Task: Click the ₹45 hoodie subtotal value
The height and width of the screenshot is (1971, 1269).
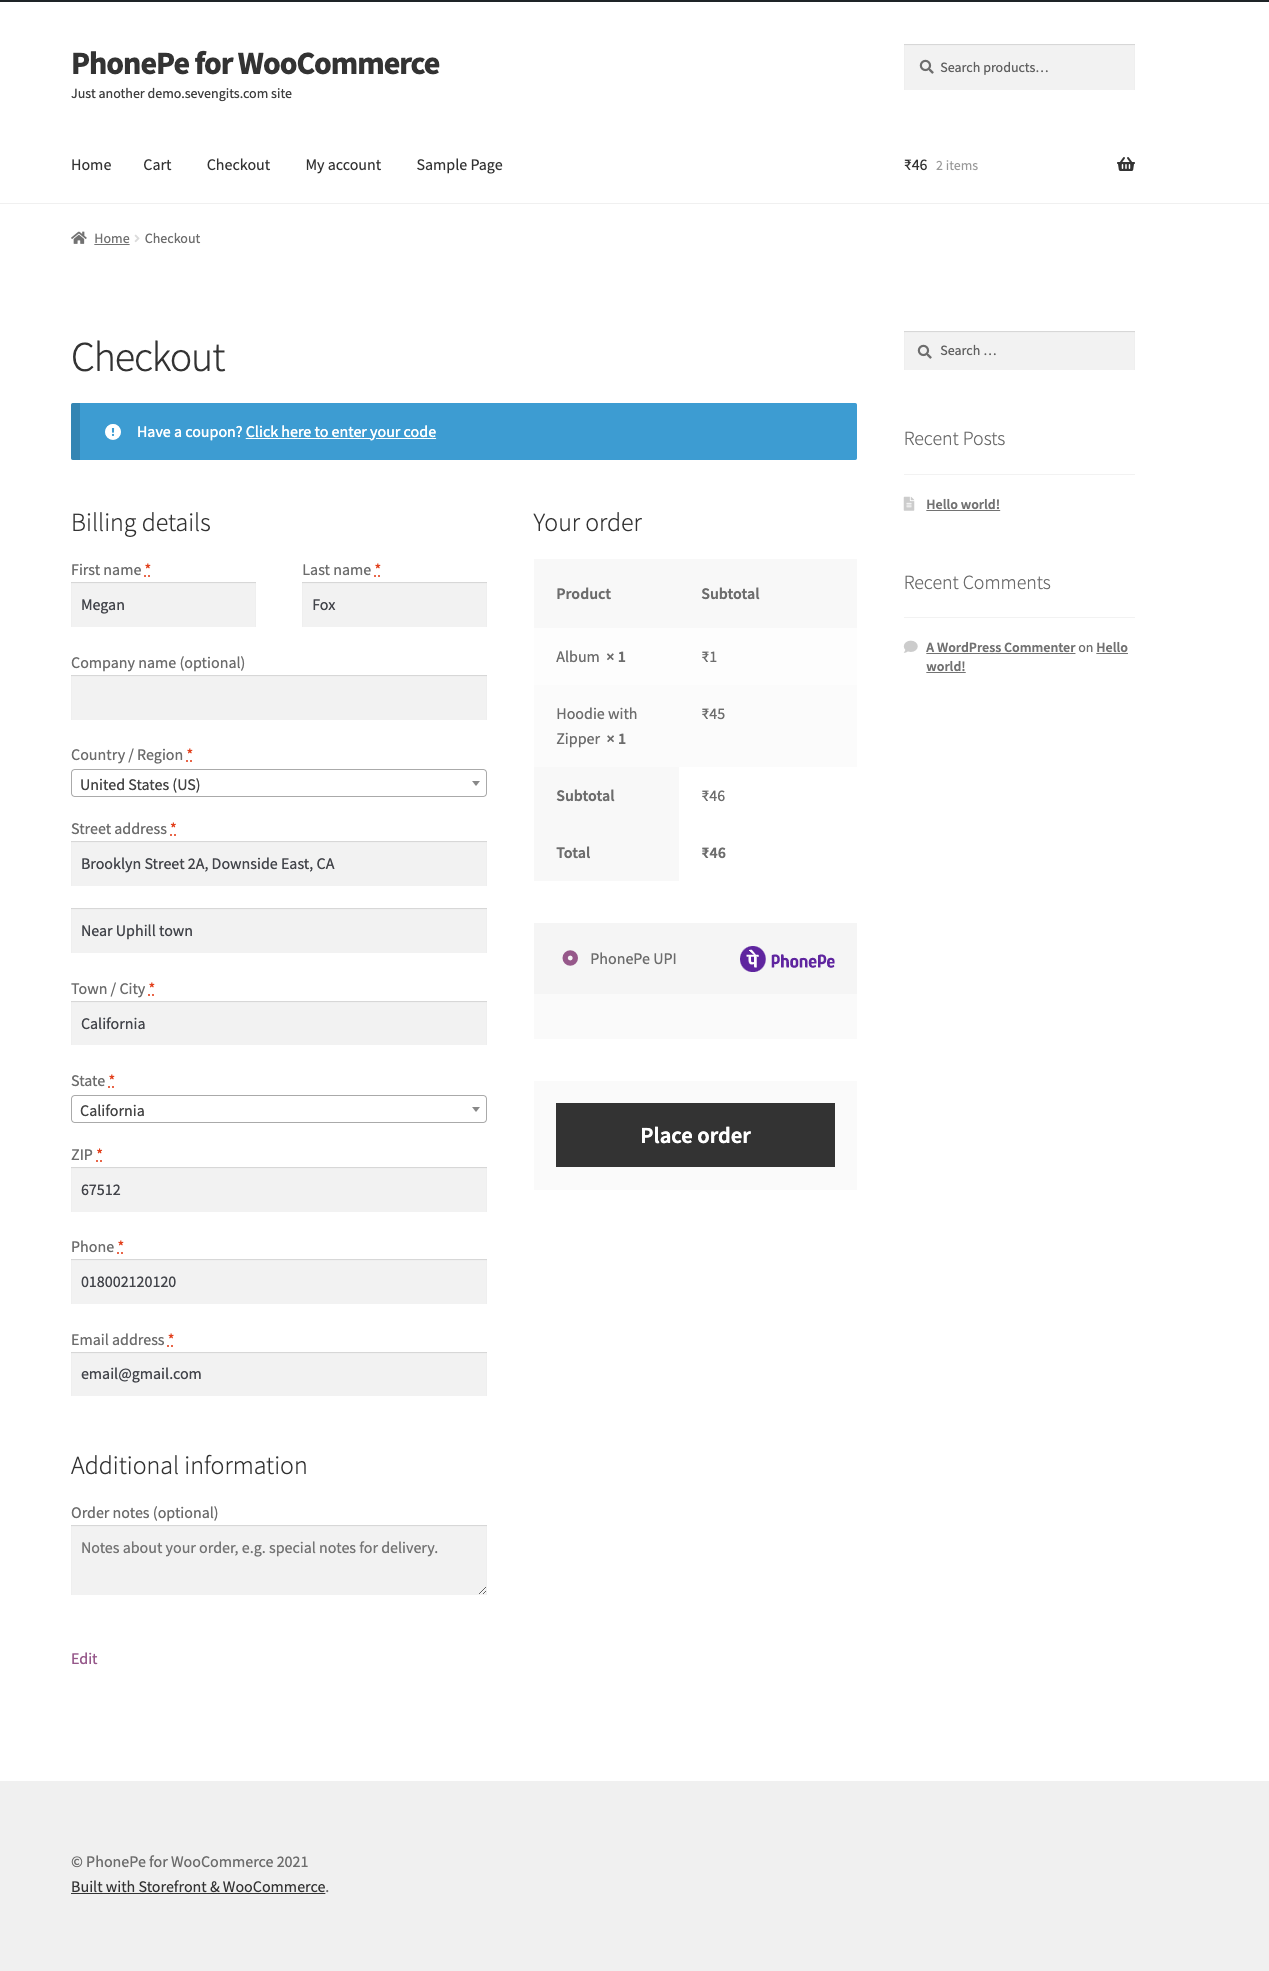Action: coord(713,714)
